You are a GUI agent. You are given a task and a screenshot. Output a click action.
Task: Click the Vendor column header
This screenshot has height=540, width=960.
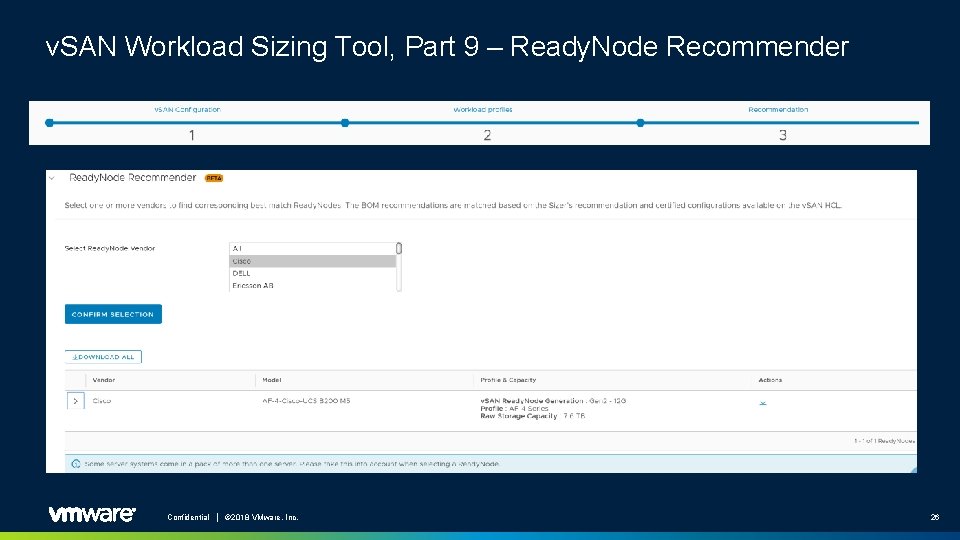click(x=104, y=380)
